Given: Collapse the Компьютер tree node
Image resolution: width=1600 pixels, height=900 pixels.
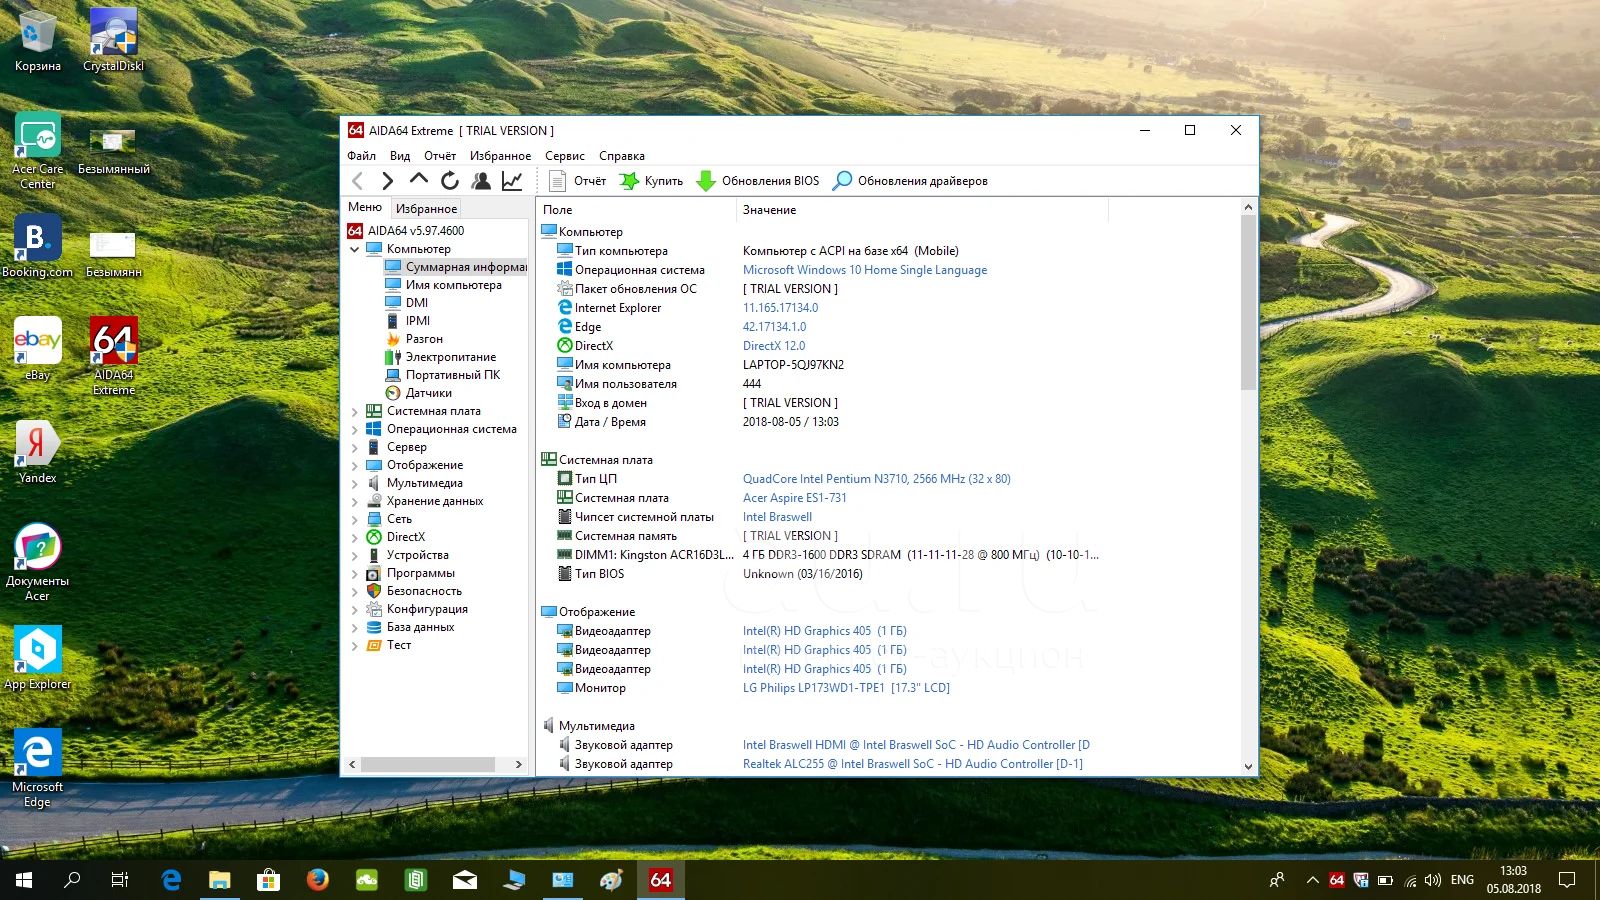Looking at the screenshot, I should [355, 249].
